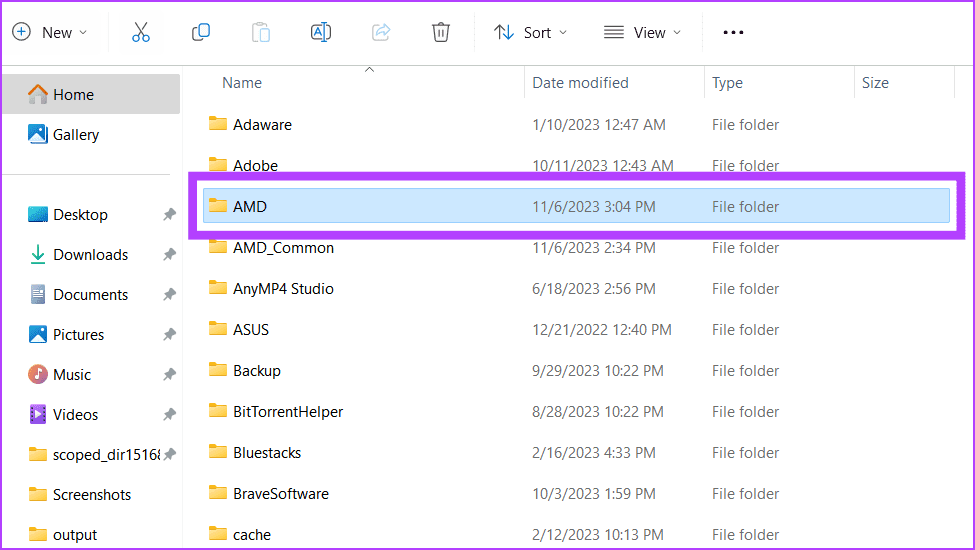Unpin Desktop using its pin icon
Viewport: 975px width, 550px height.
click(169, 215)
